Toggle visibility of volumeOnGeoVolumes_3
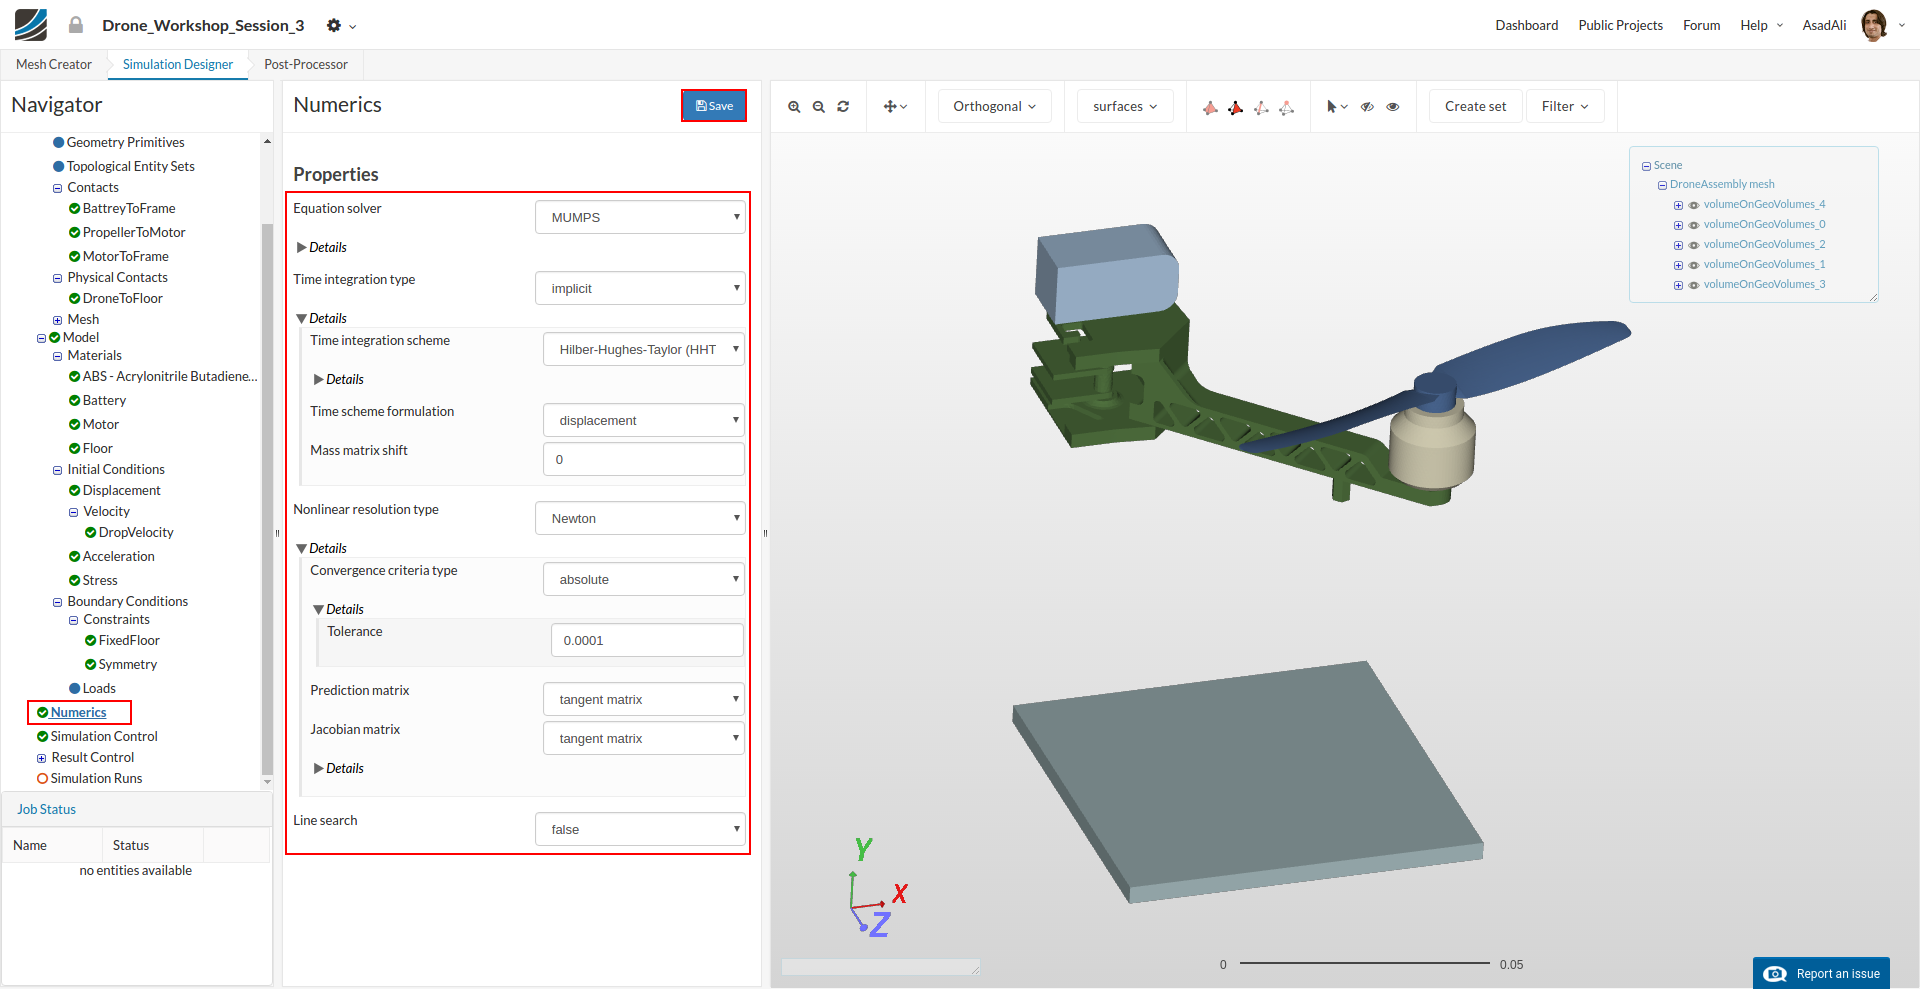This screenshot has width=1920, height=989. pyautogui.click(x=1694, y=285)
